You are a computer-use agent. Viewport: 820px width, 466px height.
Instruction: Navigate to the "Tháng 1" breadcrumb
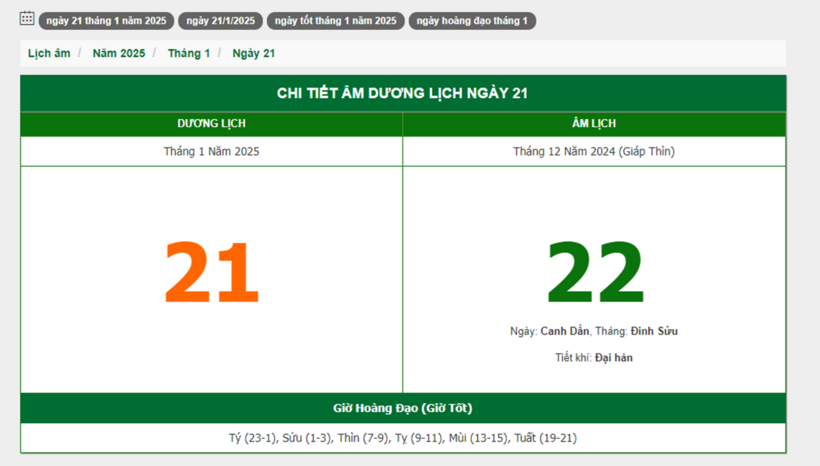click(189, 54)
